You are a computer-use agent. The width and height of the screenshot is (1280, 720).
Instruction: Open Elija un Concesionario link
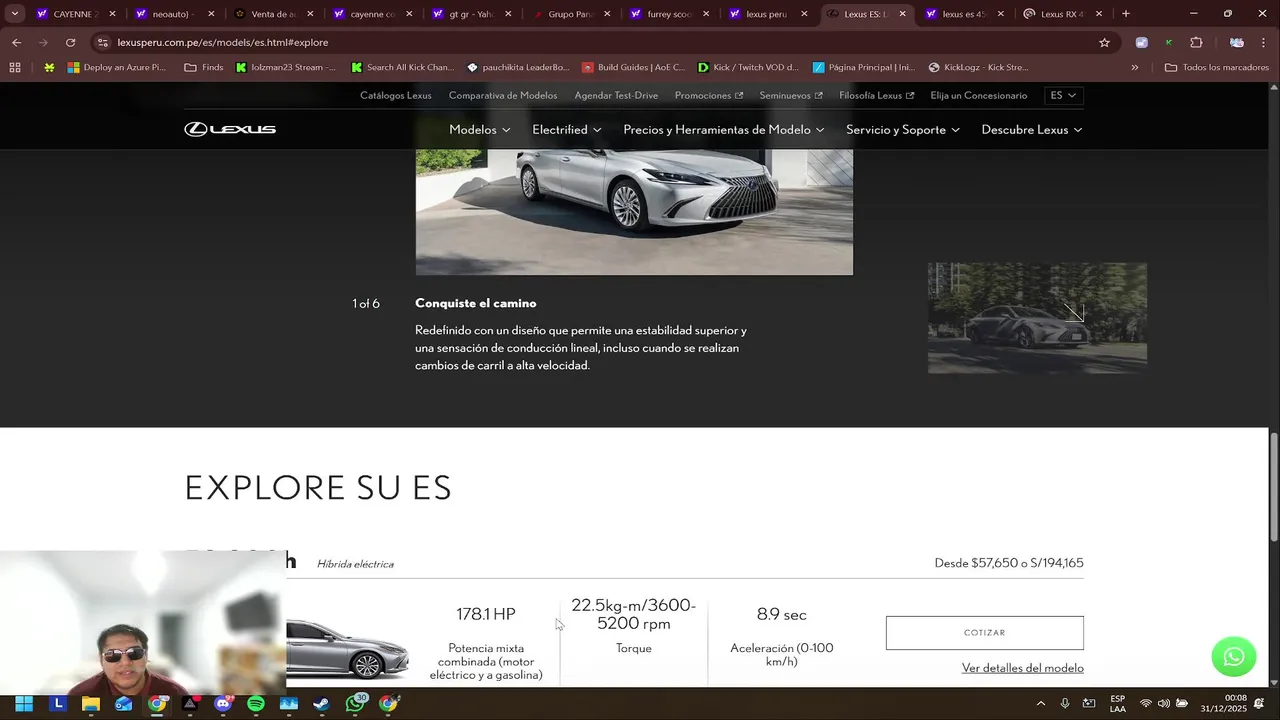click(x=979, y=95)
